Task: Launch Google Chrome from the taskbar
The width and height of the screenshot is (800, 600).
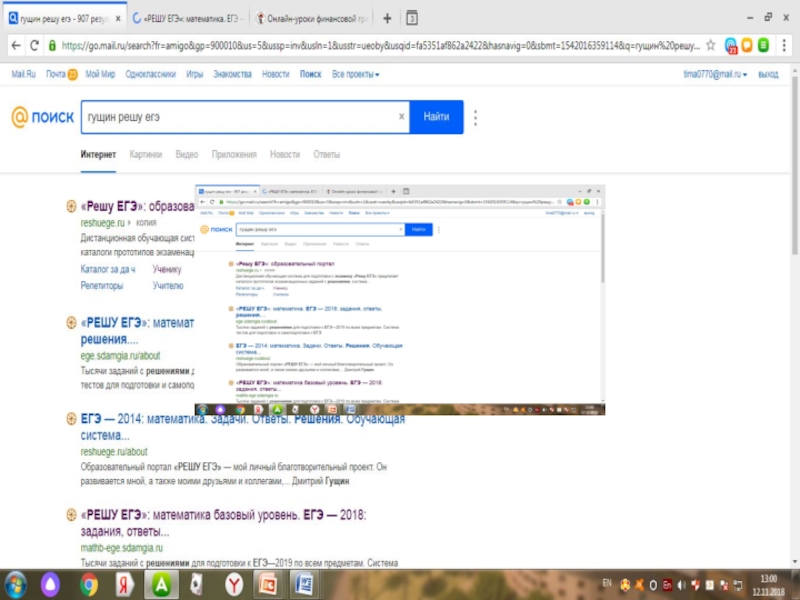Action: [x=88, y=585]
